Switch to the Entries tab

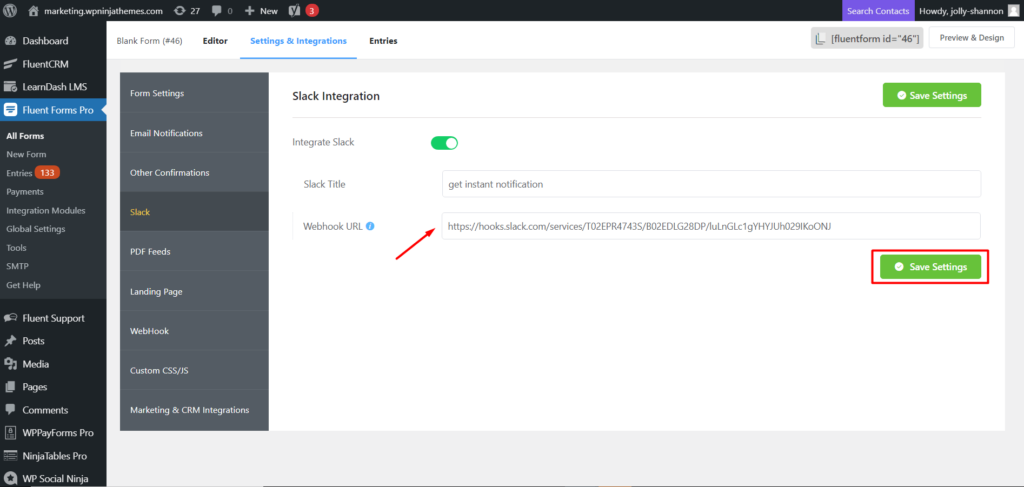(383, 40)
